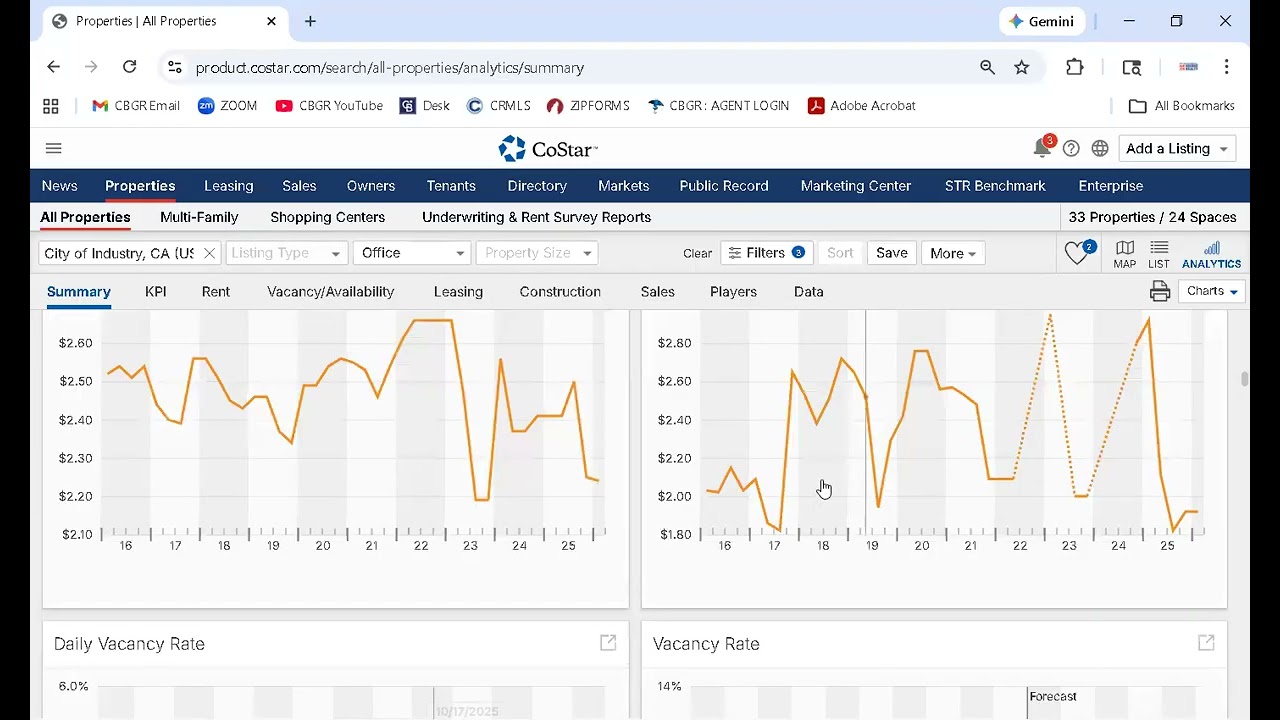Click the browser address bar URL
The image size is (1280, 720).
click(390, 68)
